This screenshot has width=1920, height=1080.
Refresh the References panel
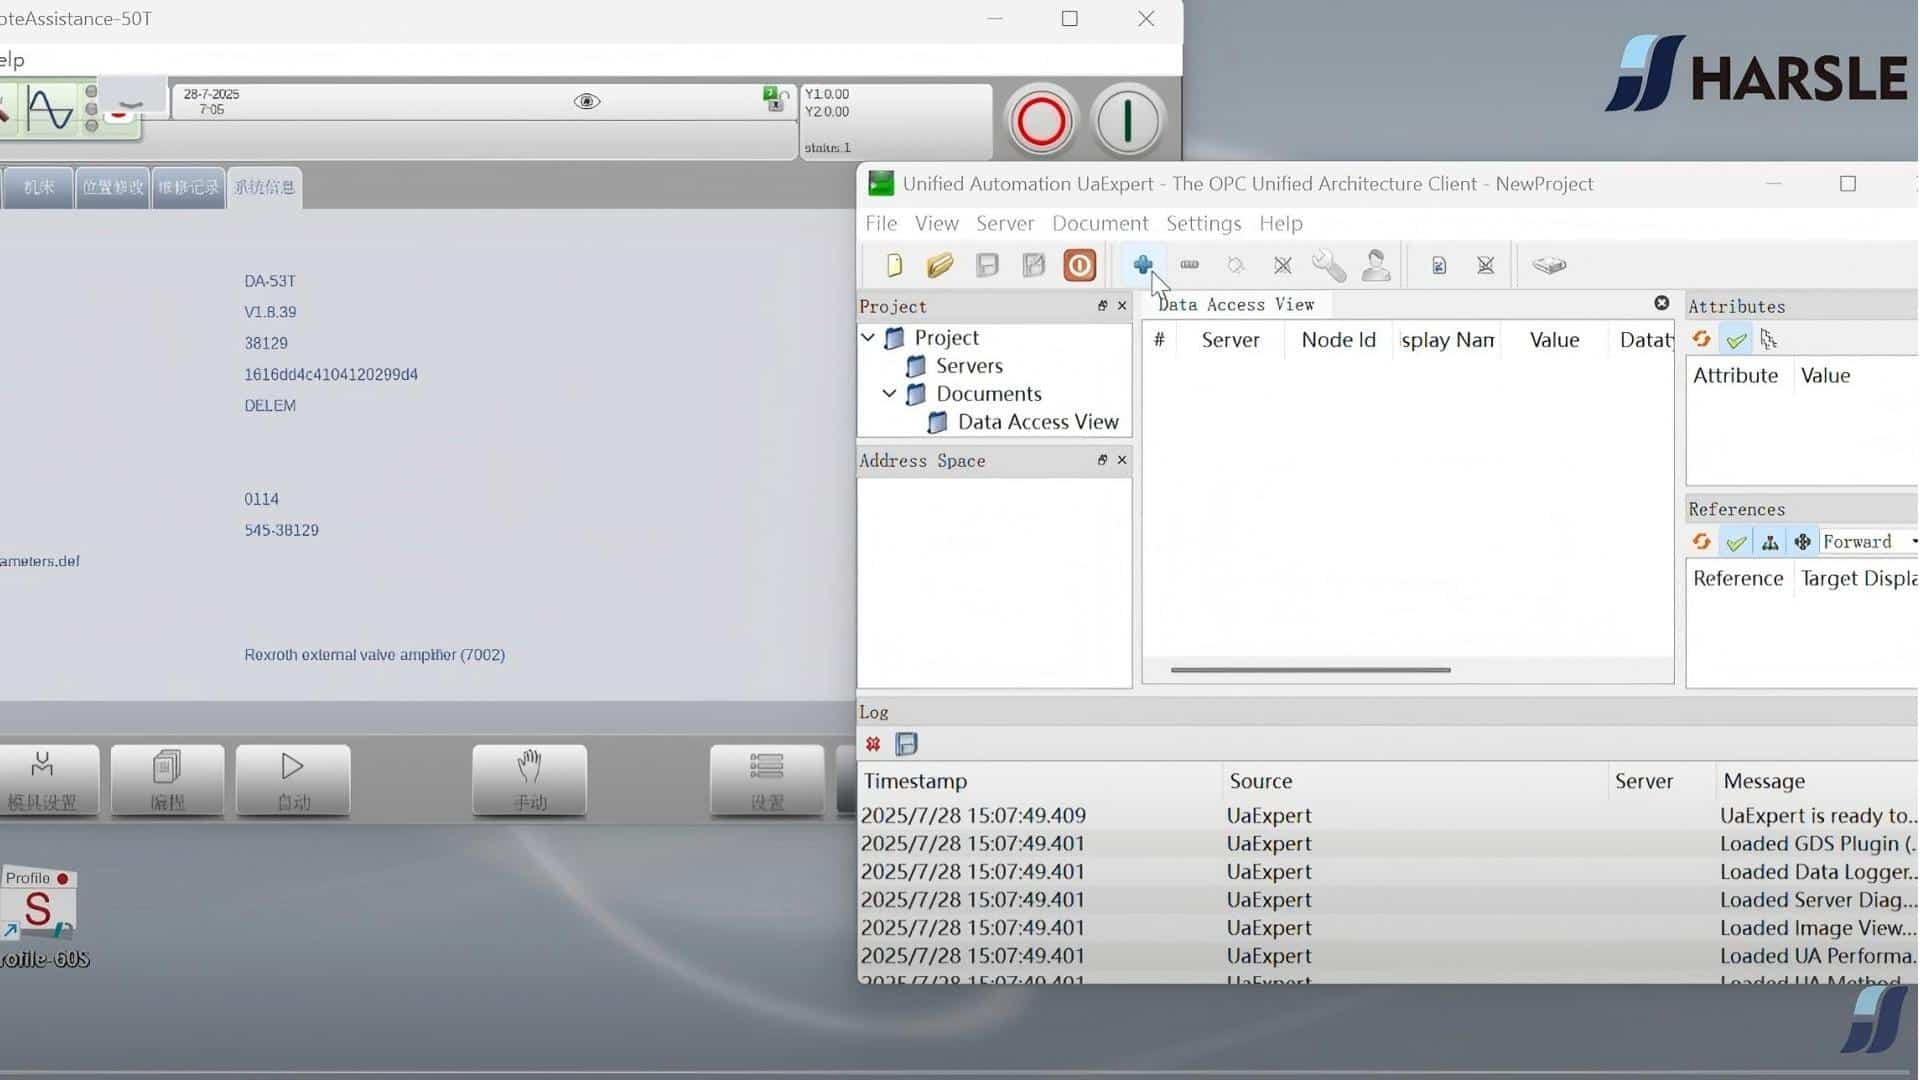1701,542
